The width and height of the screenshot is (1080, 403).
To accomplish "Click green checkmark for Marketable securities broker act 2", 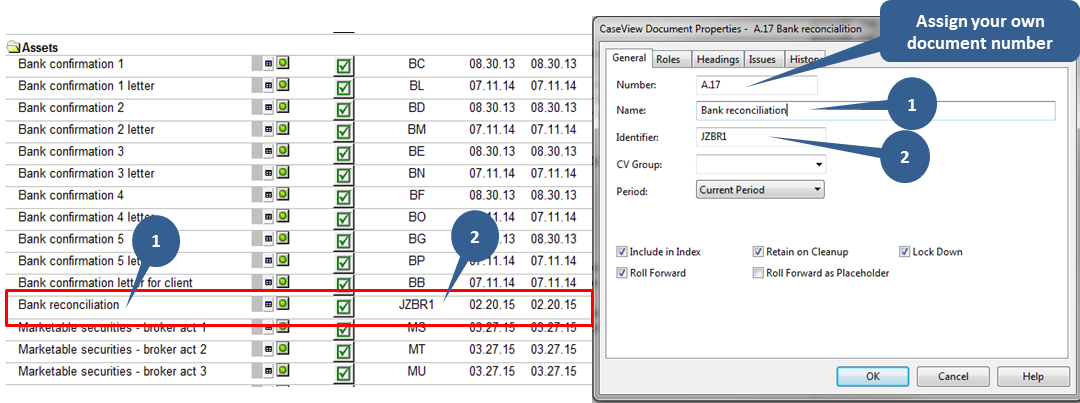I will coord(344,353).
